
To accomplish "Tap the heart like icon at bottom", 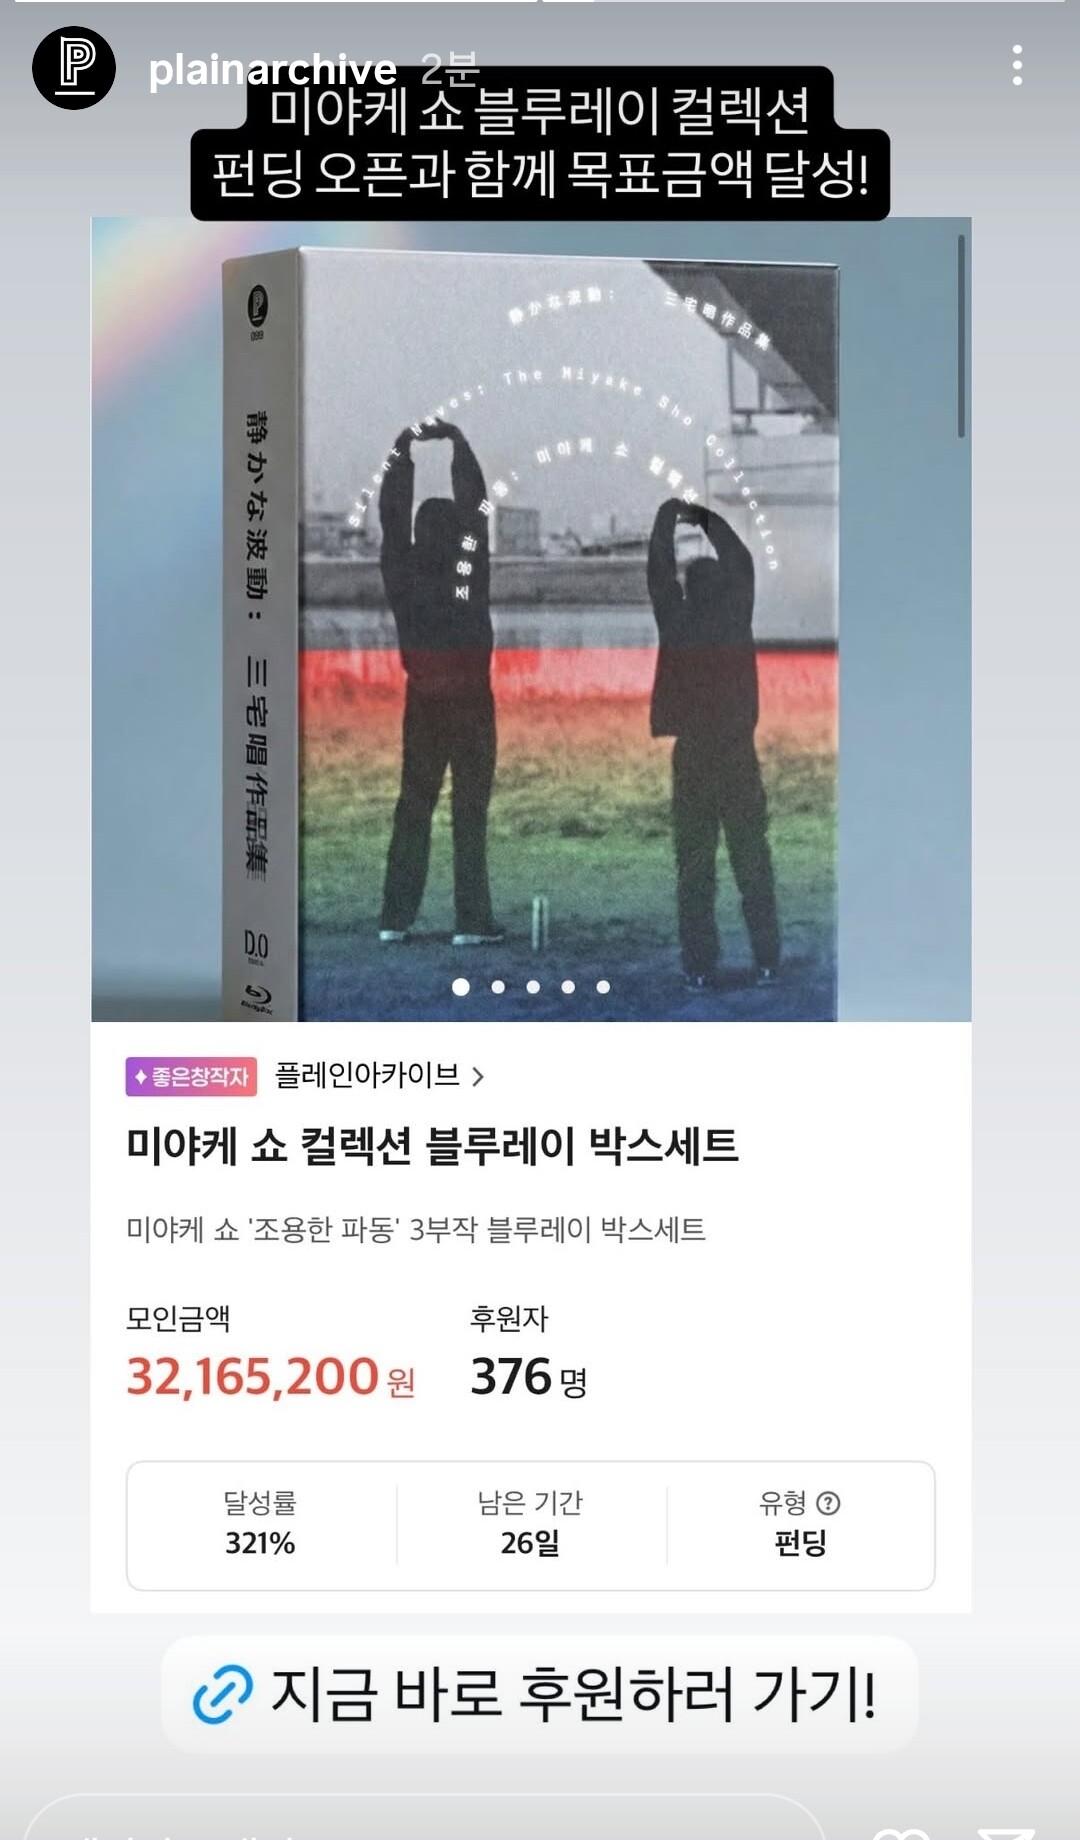I will [901, 1831].
